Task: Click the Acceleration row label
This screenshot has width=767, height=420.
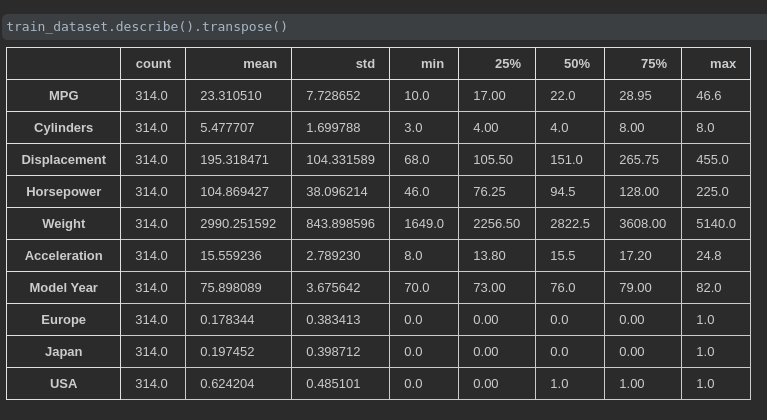Action: (64, 256)
